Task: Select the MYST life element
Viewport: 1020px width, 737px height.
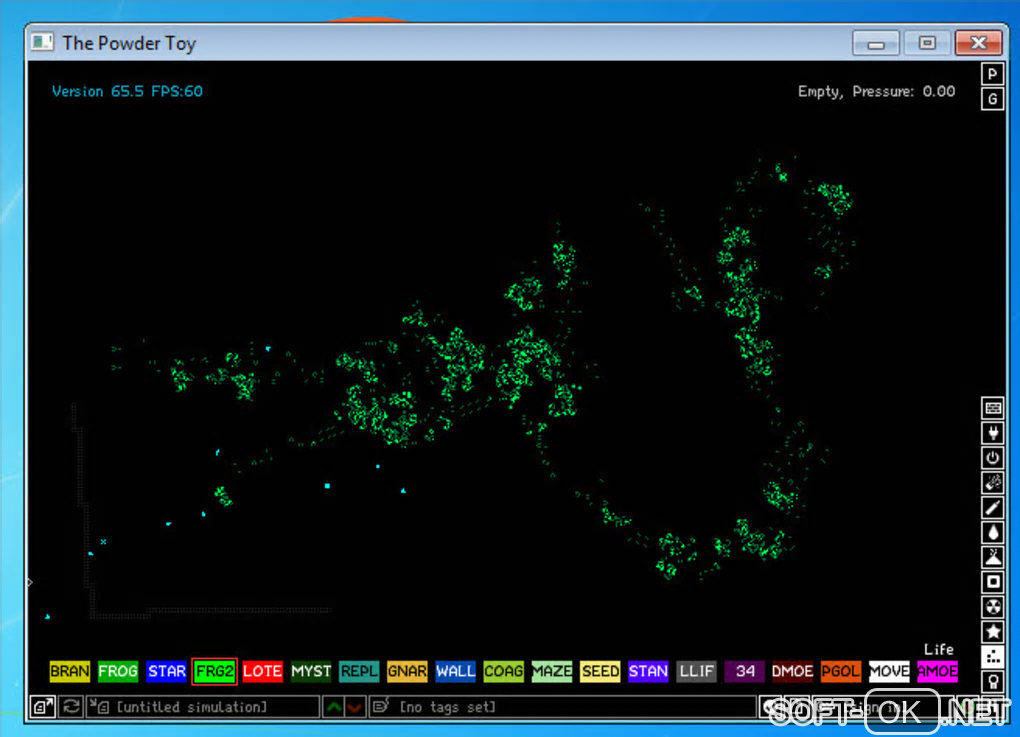Action: [x=311, y=671]
